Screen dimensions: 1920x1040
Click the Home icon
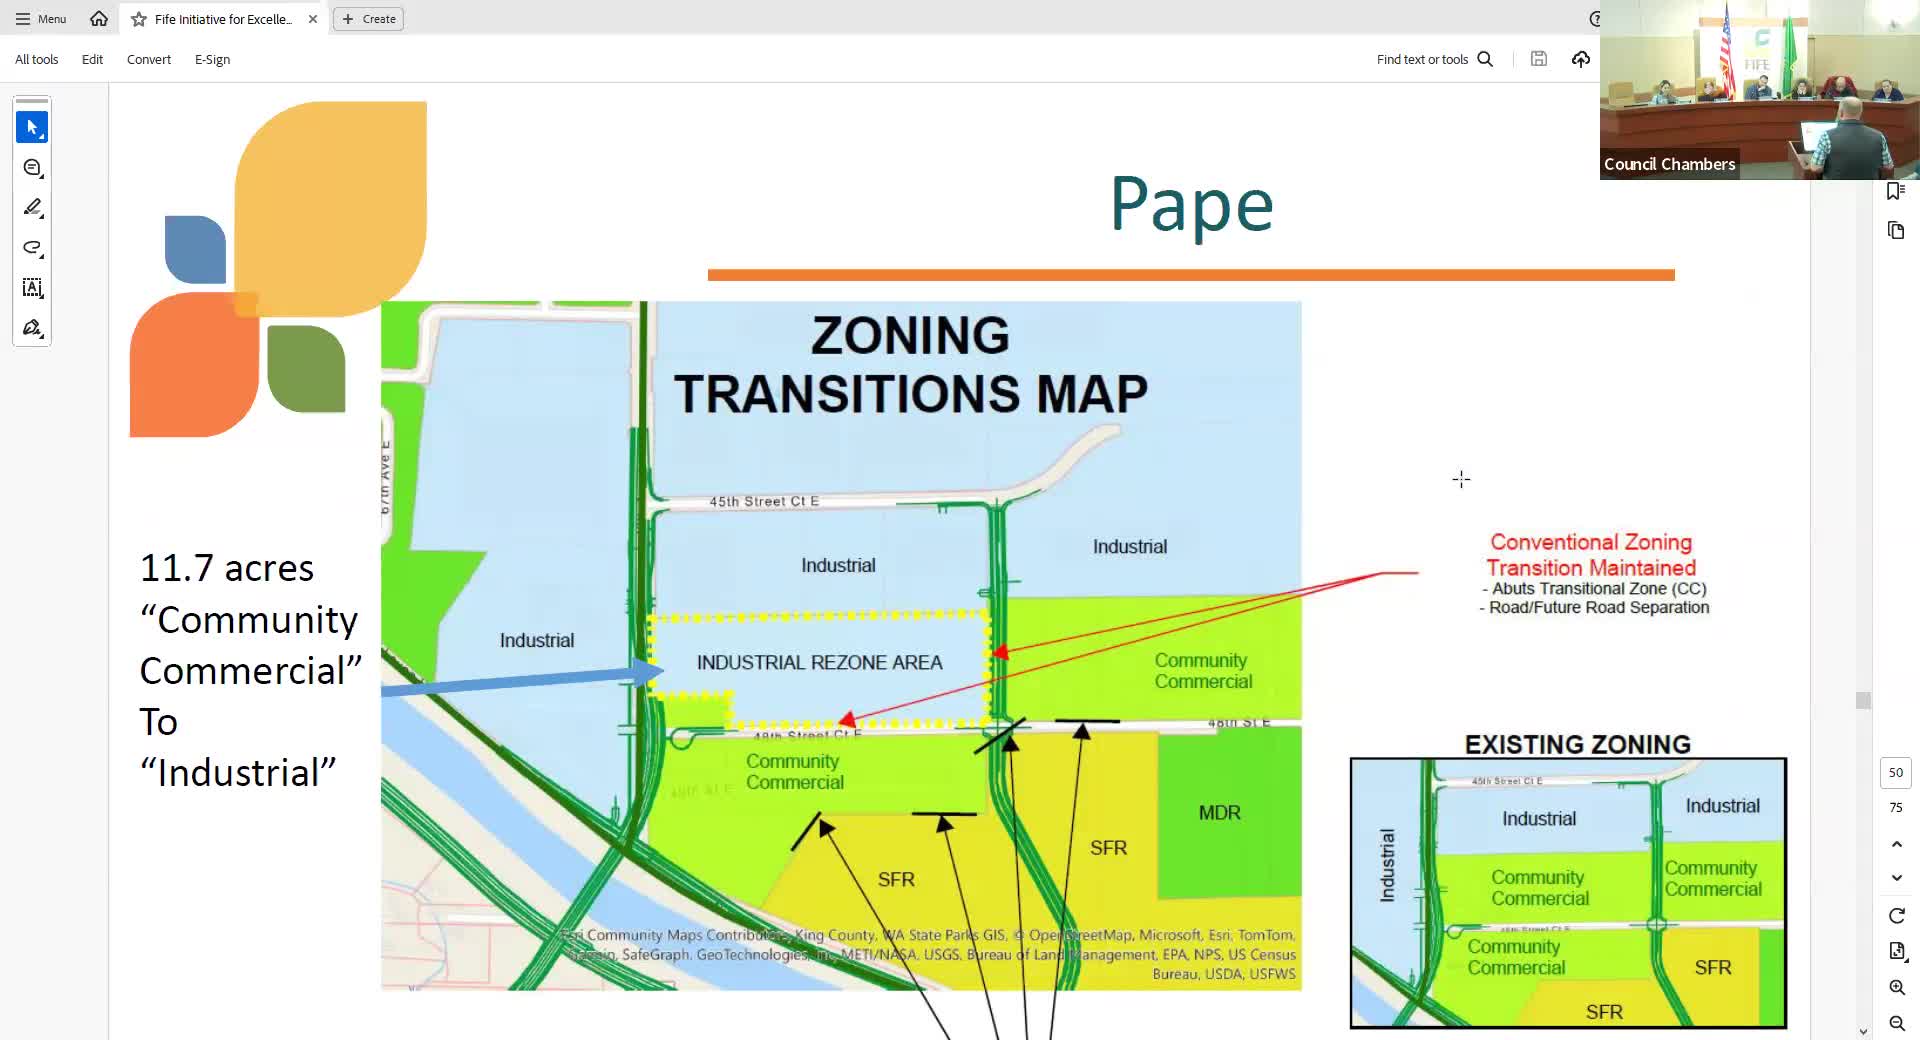(x=98, y=19)
